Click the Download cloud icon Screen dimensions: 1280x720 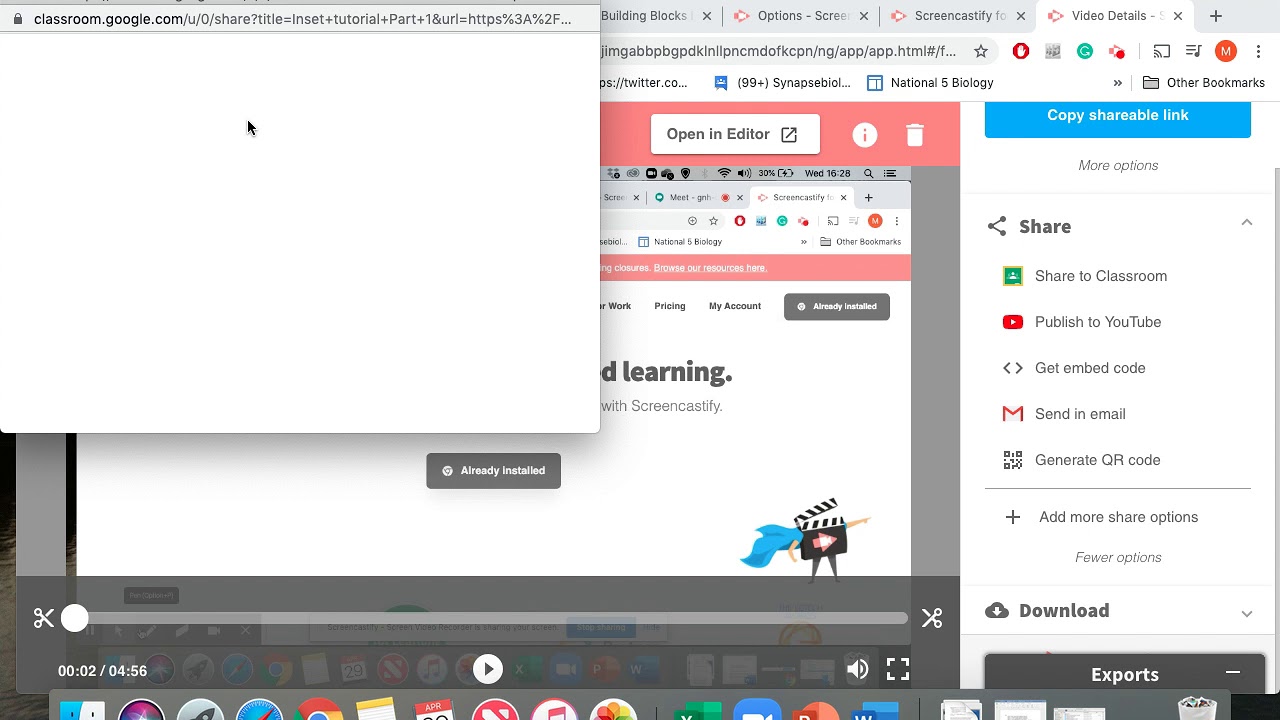(997, 610)
